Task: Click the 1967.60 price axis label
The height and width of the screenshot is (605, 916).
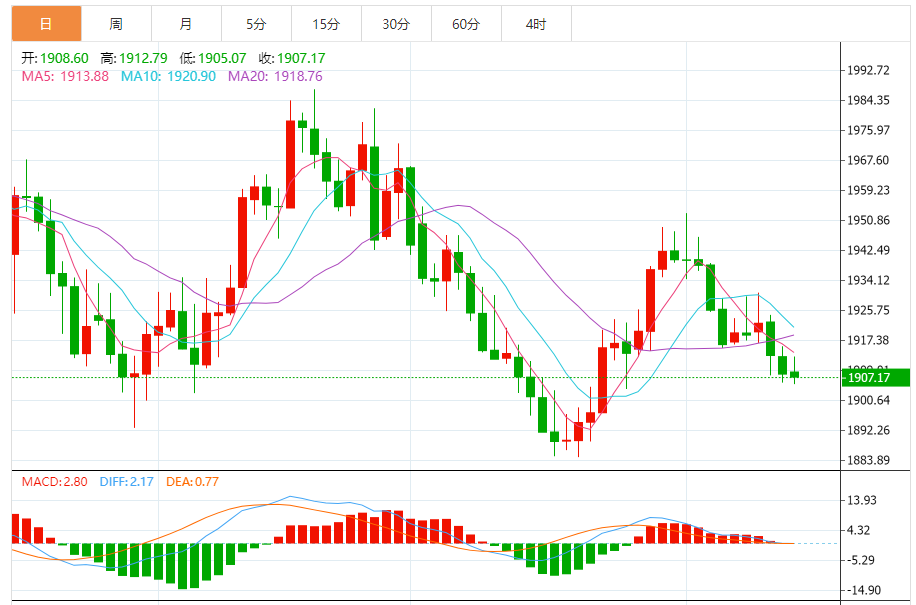Action: pyautogui.click(x=868, y=160)
